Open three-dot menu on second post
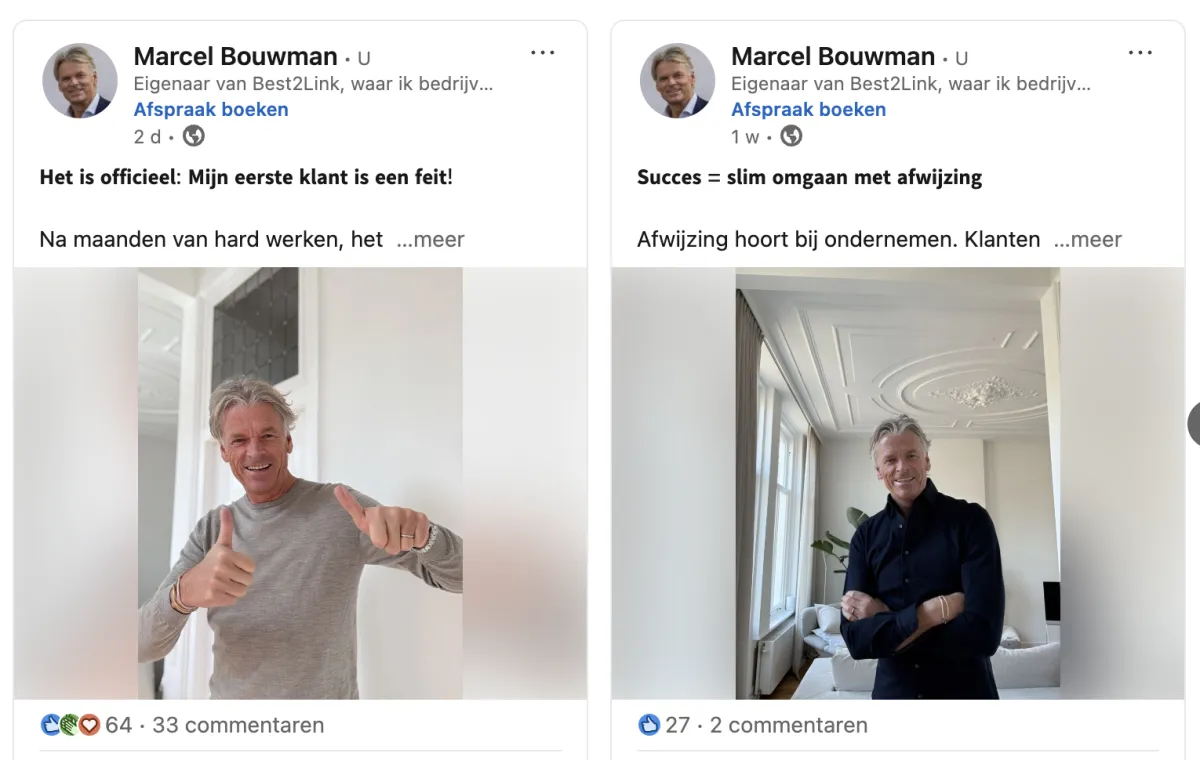Viewport: 1200px width, 760px height. [x=1140, y=53]
